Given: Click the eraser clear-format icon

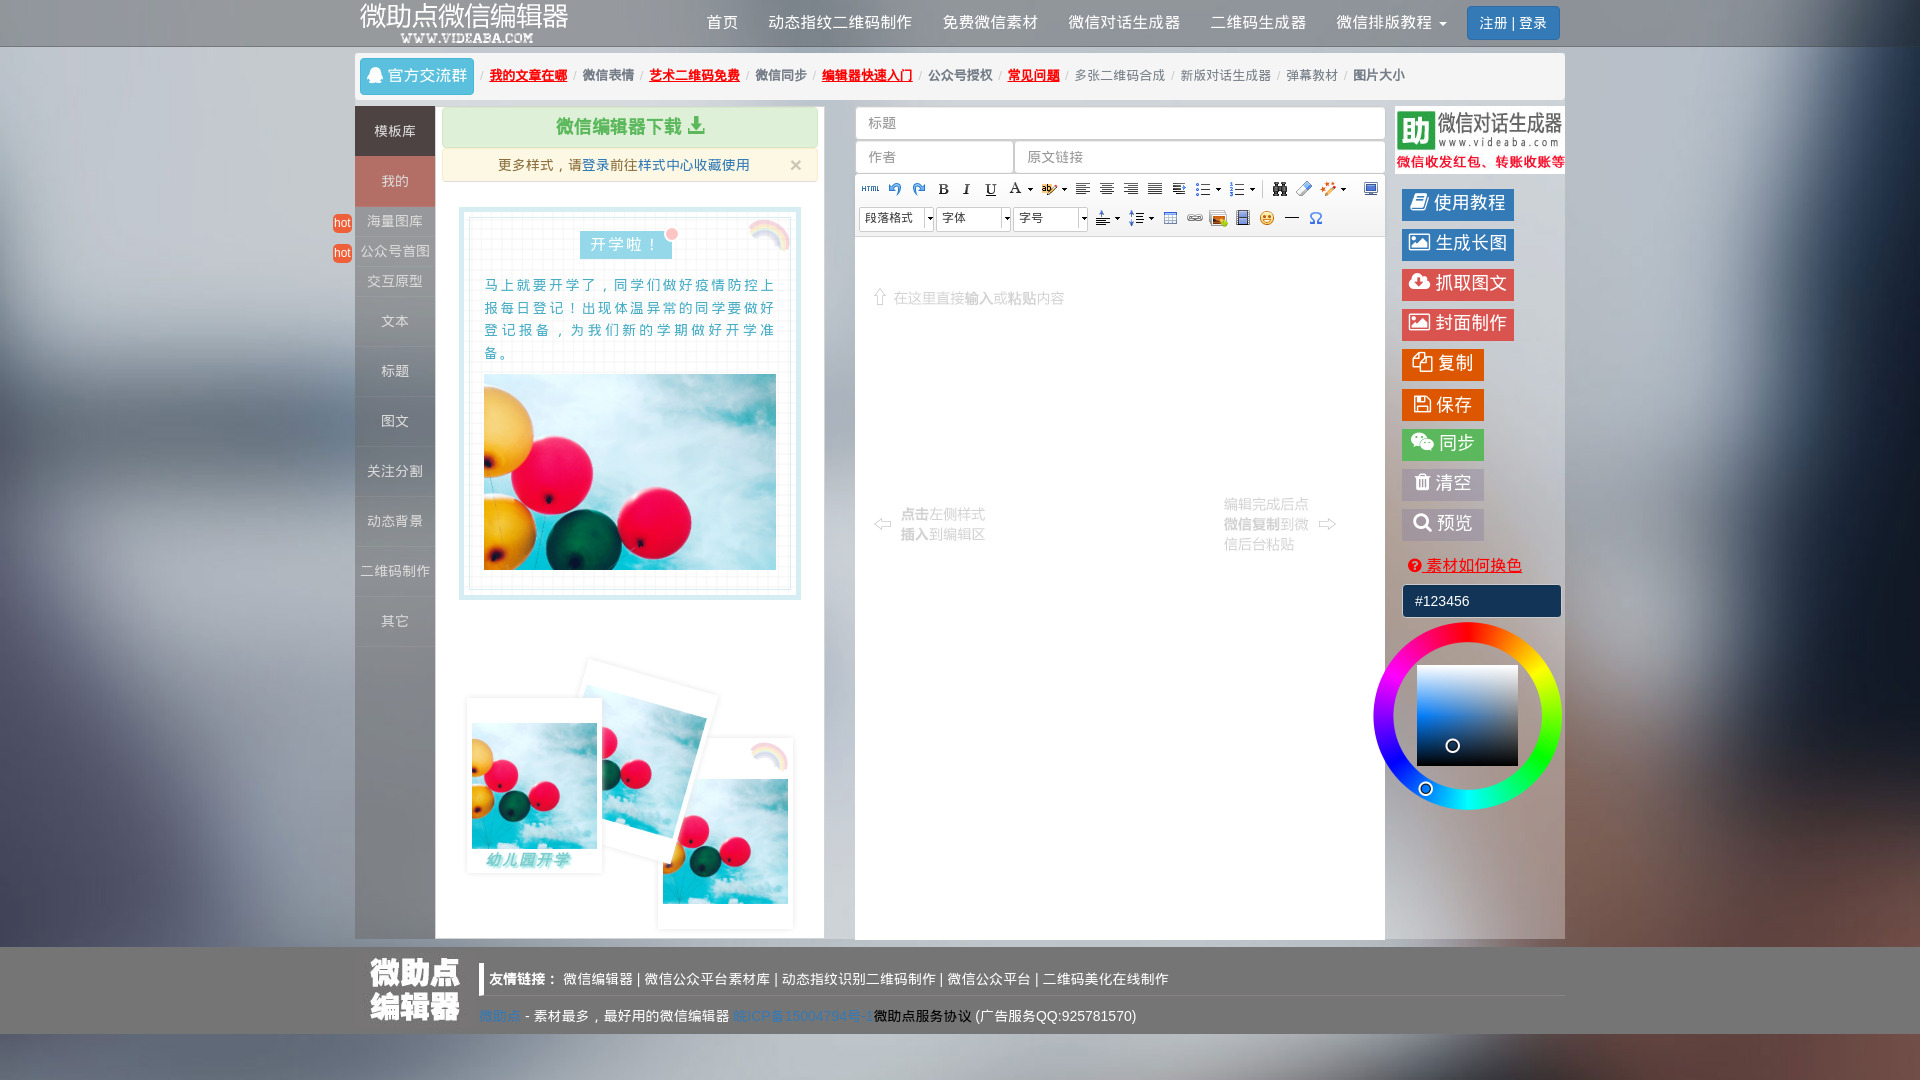Looking at the screenshot, I should point(1304,189).
